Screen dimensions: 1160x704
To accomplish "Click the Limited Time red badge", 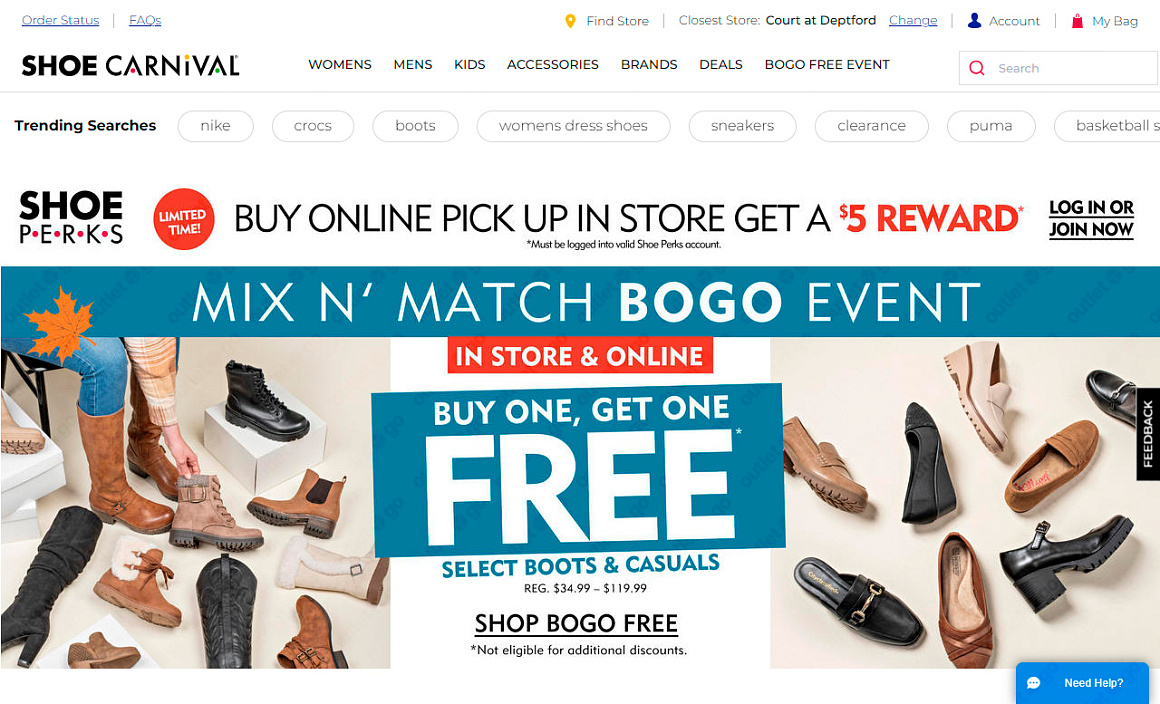I will click(x=183, y=219).
